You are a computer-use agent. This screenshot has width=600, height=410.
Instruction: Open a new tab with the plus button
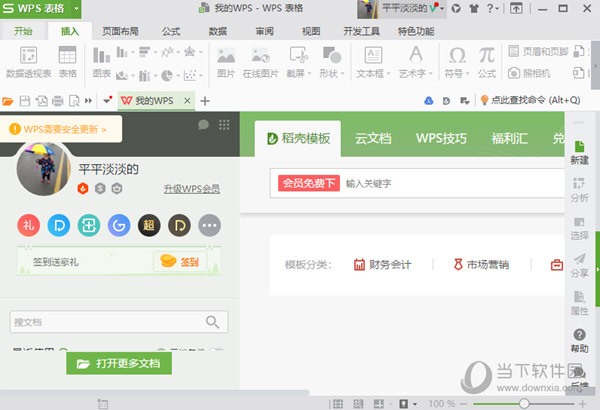(205, 101)
